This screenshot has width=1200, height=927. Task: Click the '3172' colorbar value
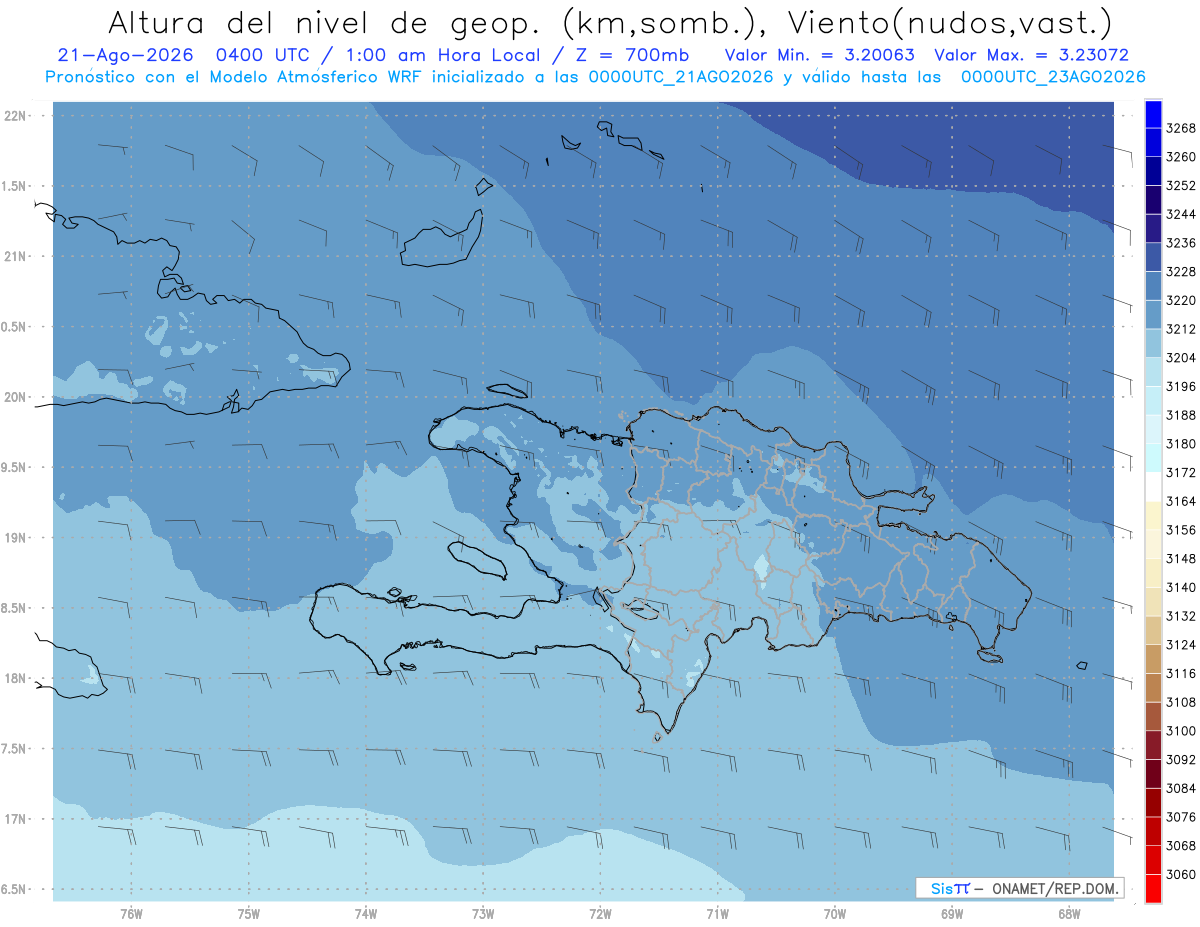(x=1181, y=473)
